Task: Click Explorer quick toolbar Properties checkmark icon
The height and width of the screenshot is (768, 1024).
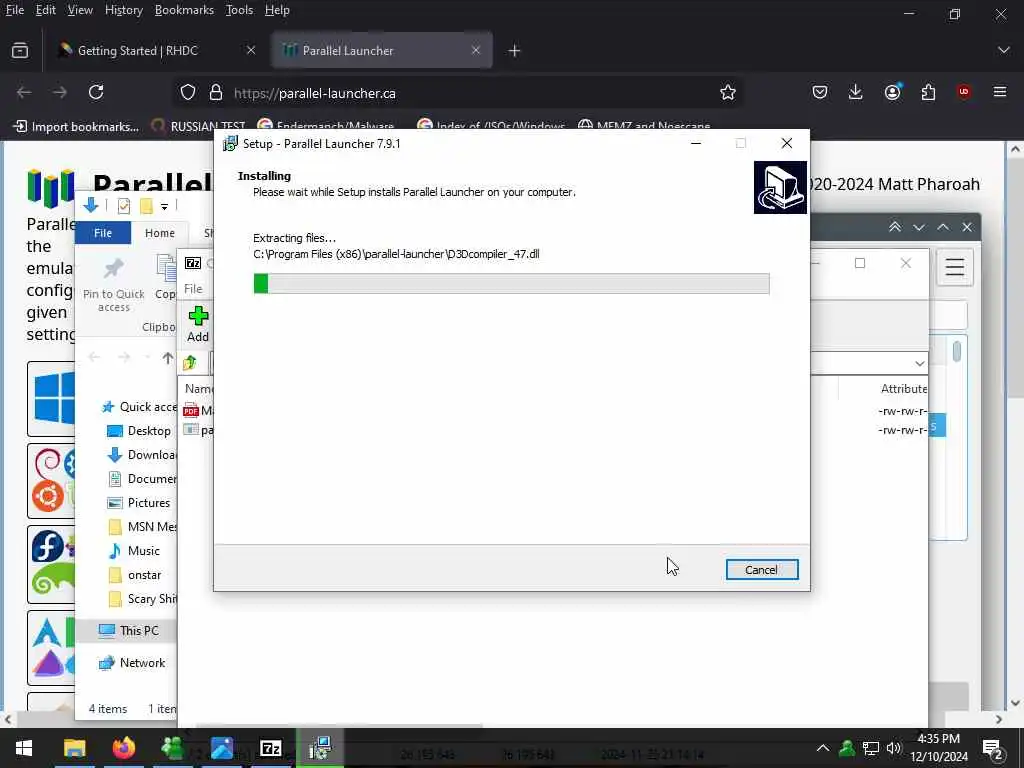Action: click(x=123, y=206)
